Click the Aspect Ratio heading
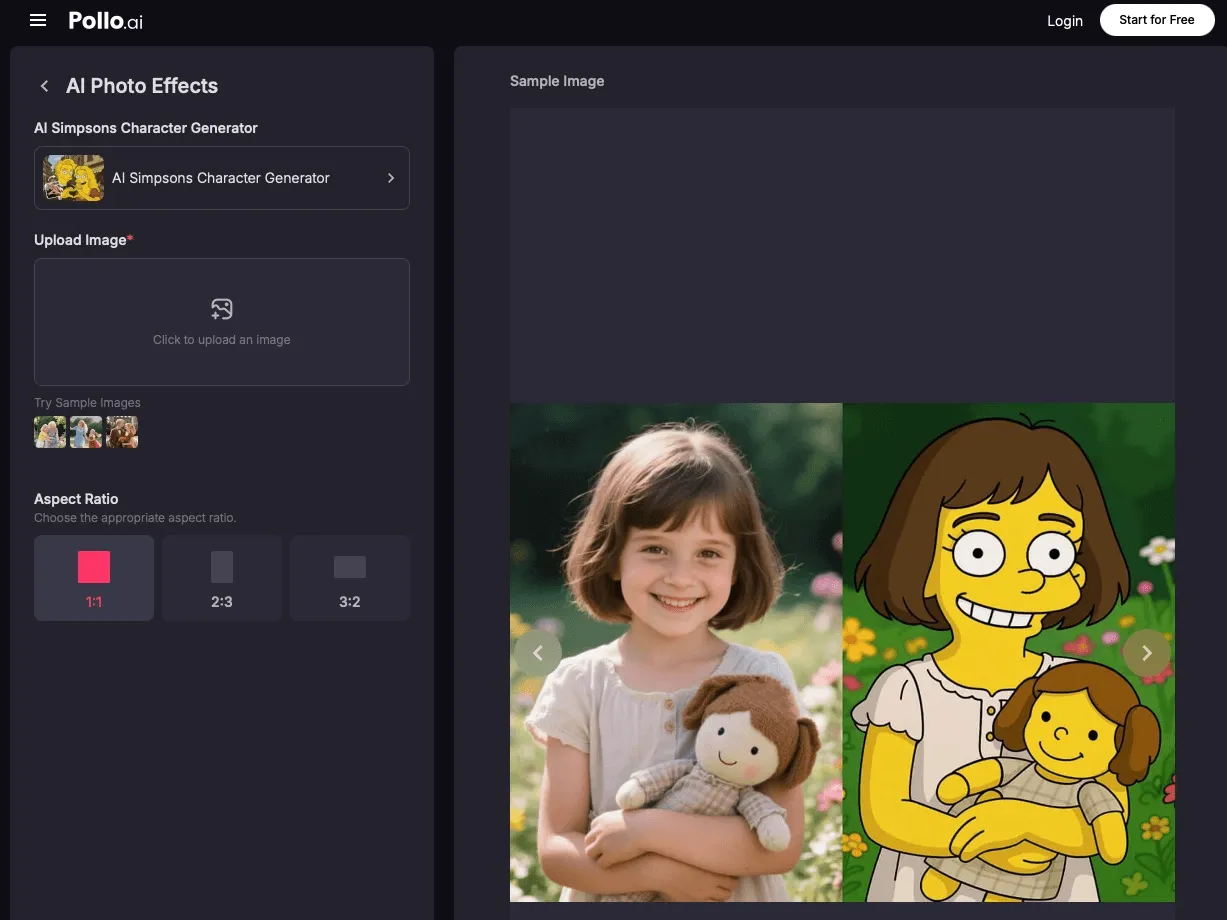 click(76, 499)
